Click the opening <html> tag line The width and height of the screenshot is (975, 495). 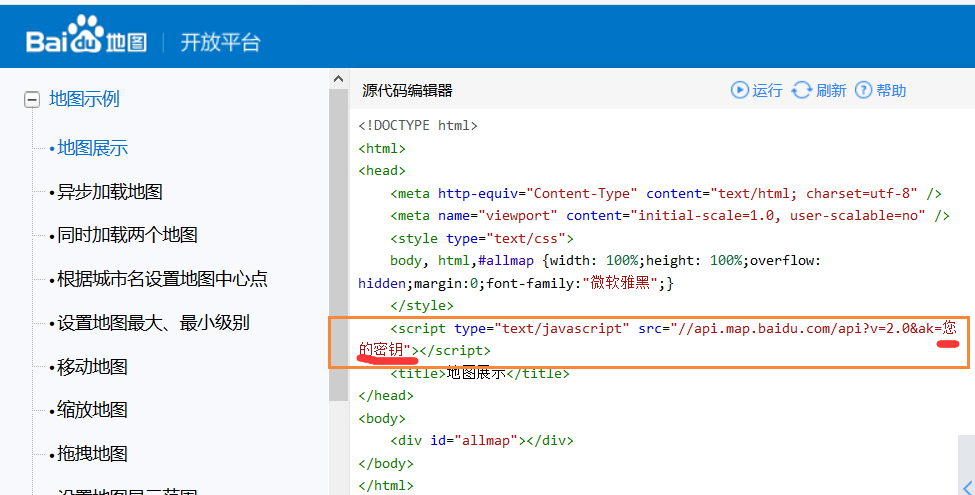382,149
